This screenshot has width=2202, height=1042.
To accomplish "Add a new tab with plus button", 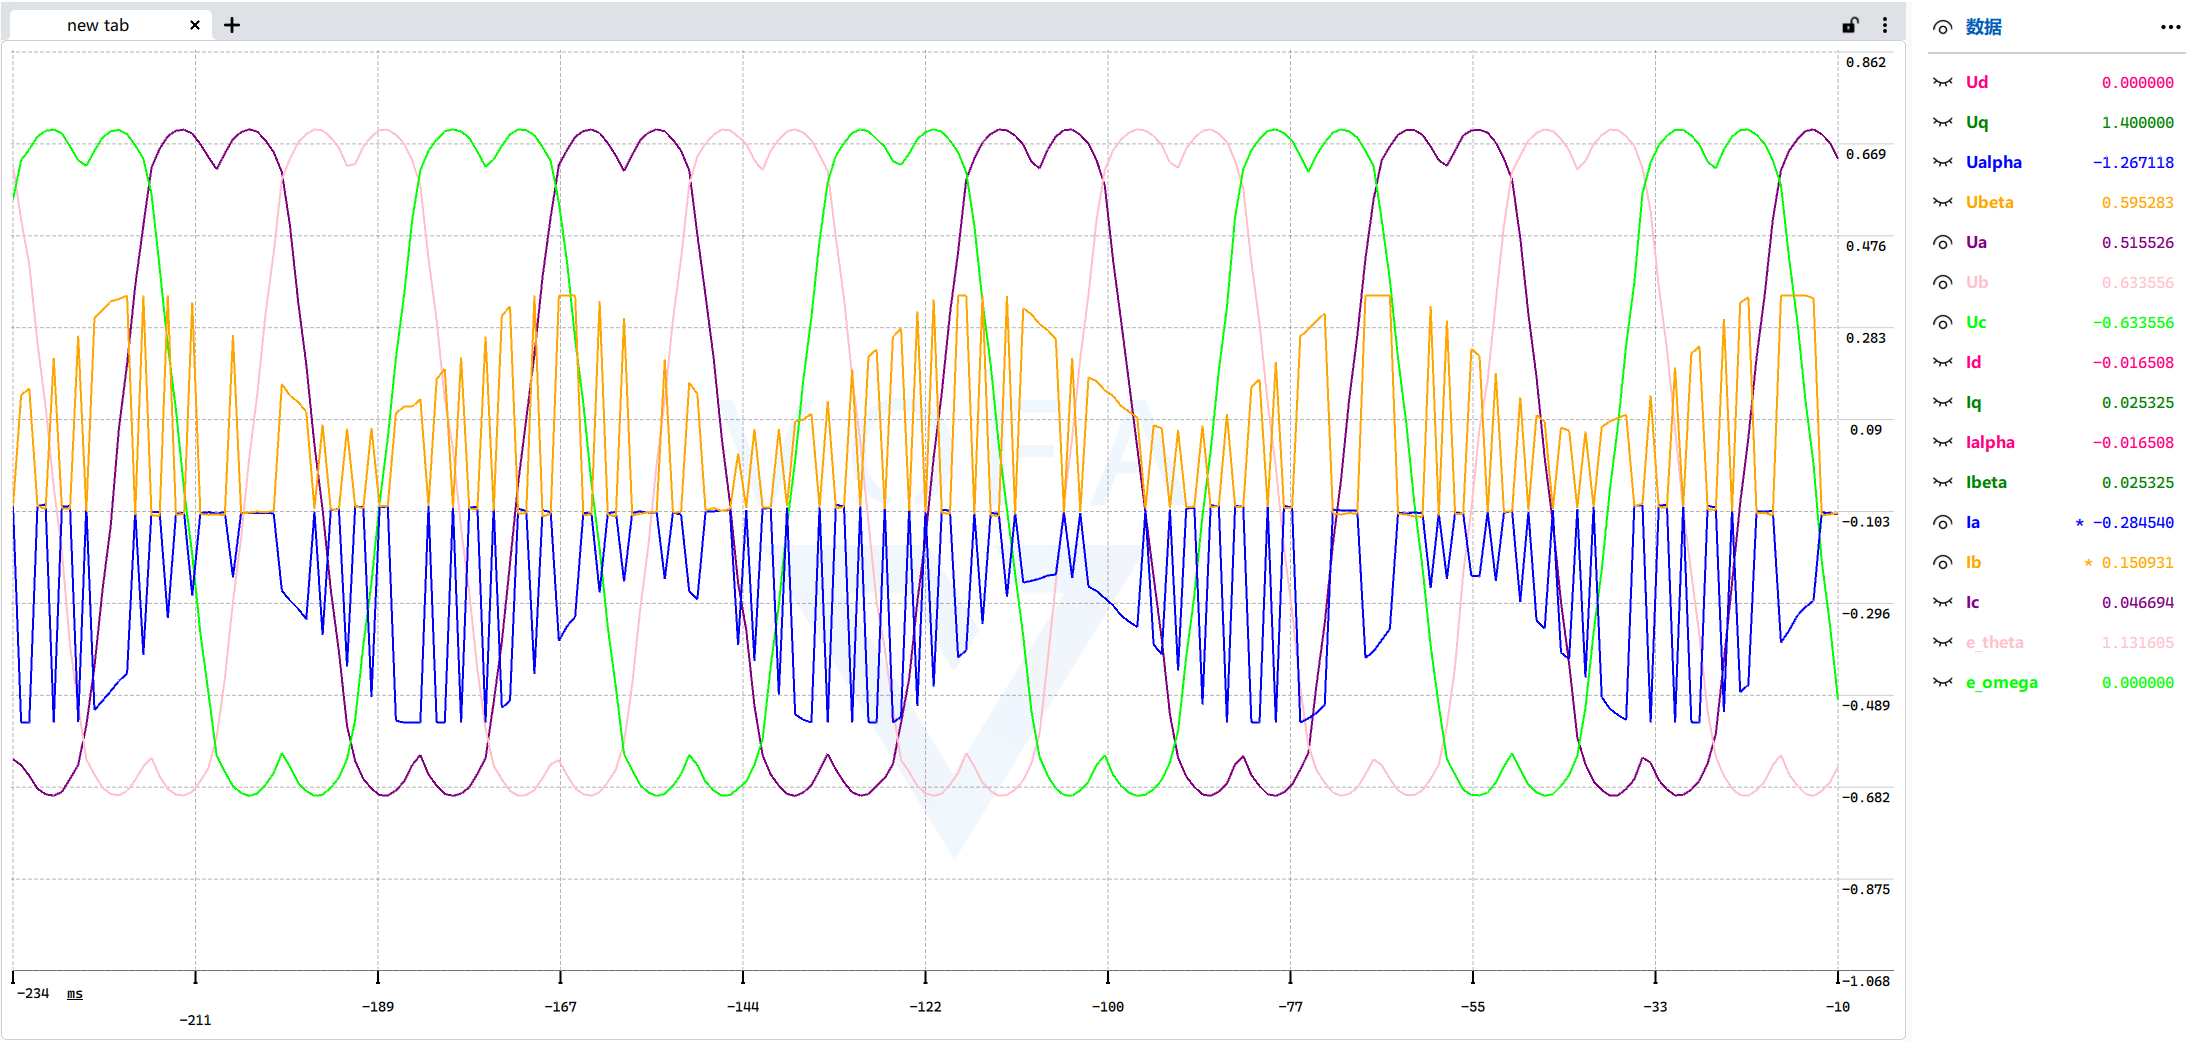I will click(232, 25).
